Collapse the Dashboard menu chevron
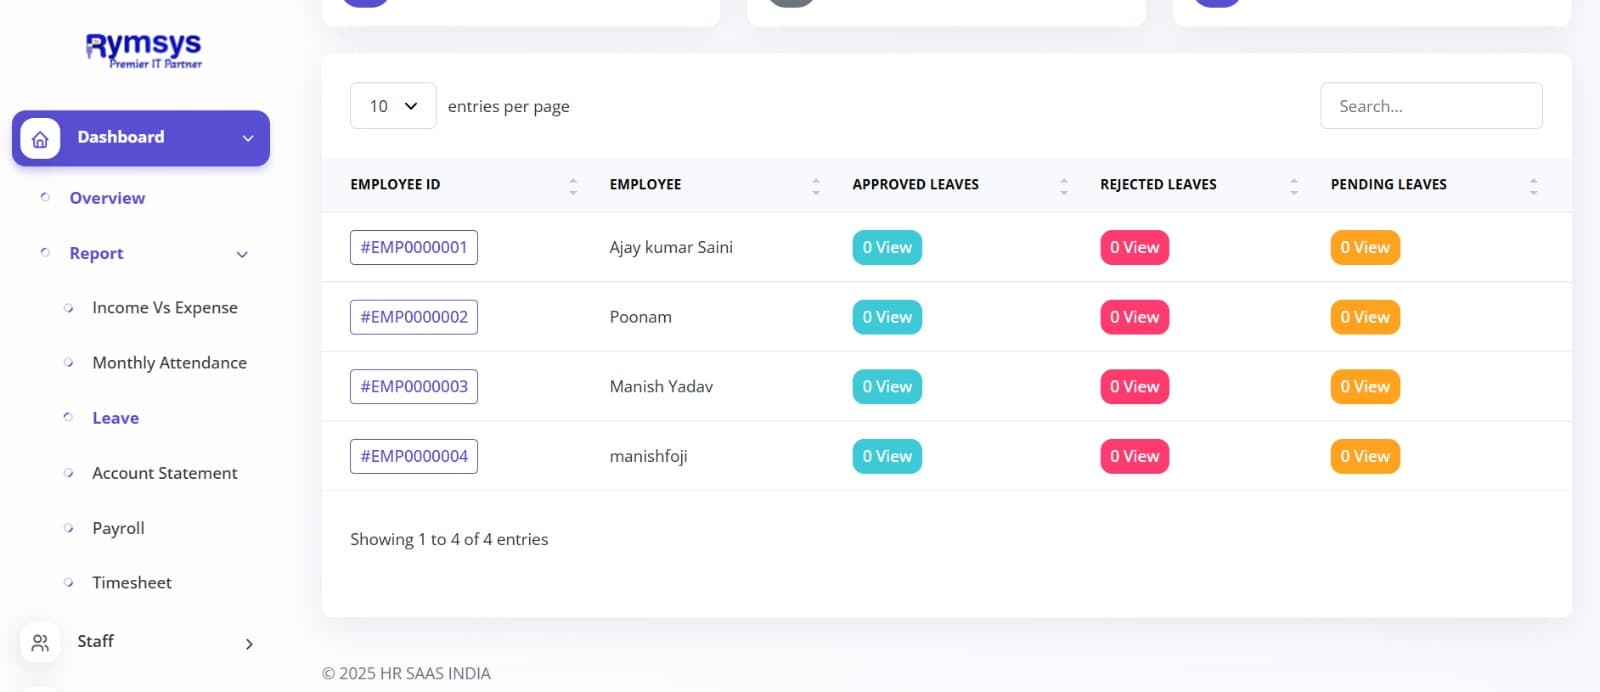 point(248,138)
